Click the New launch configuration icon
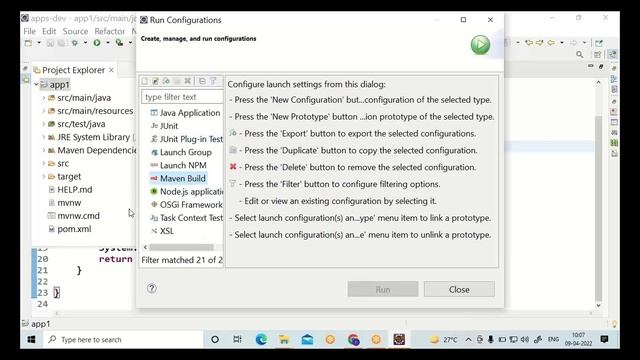The width and height of the screenshot is (640, 360). pos(145,81)
